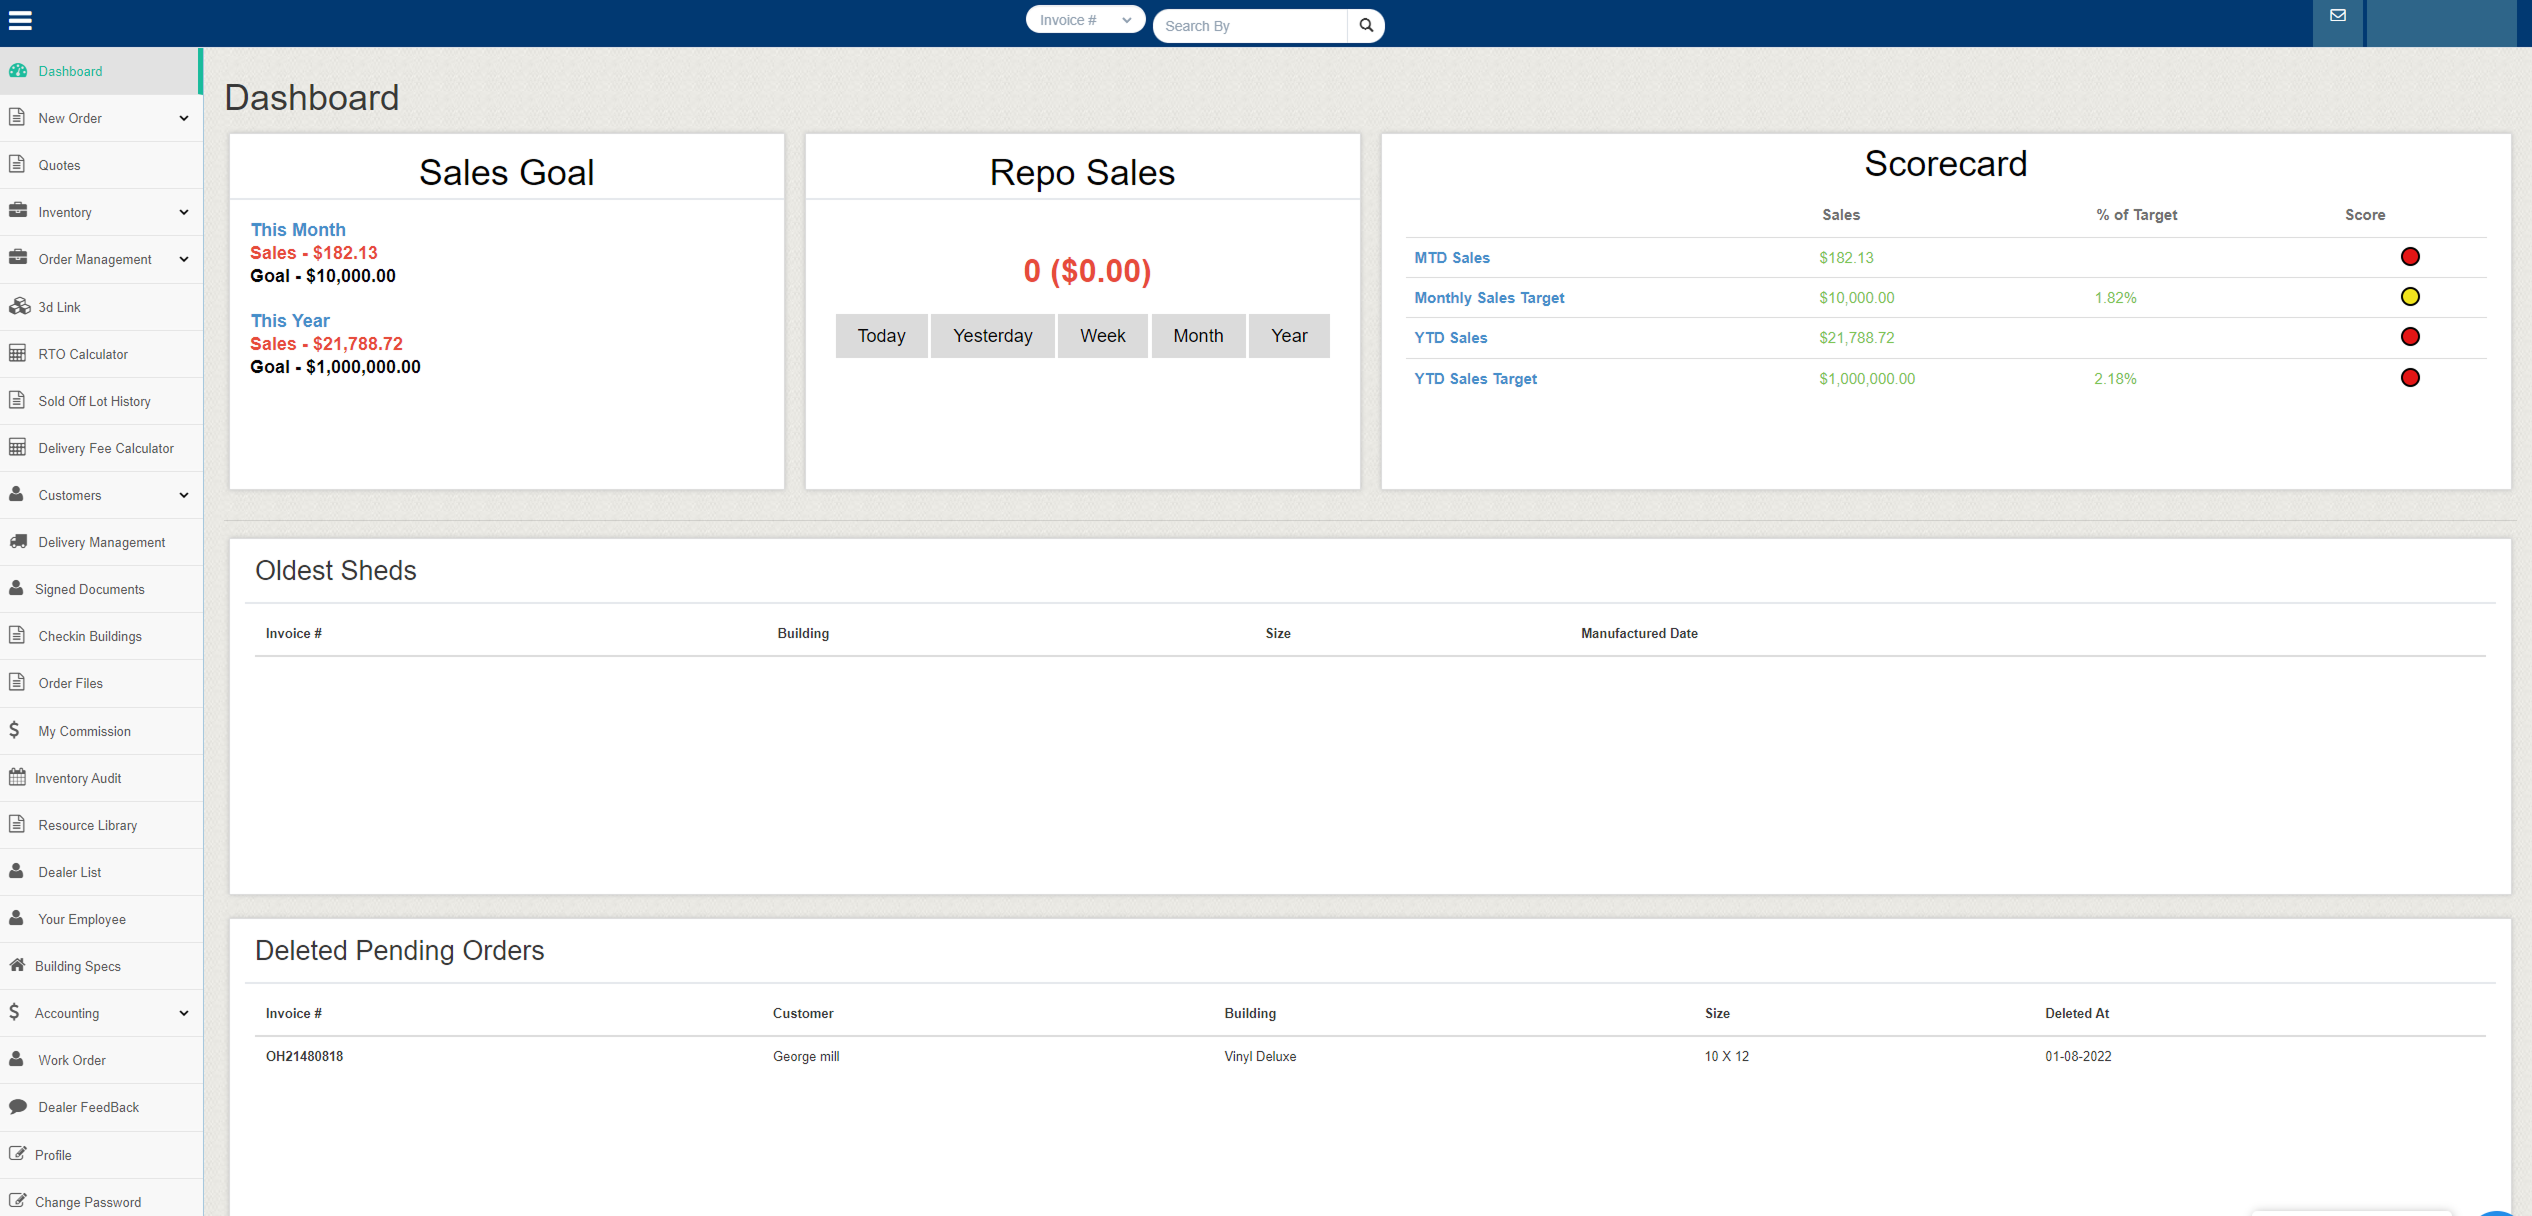
Task: Click the My Commission dollar icon
Action: (14, 730)
